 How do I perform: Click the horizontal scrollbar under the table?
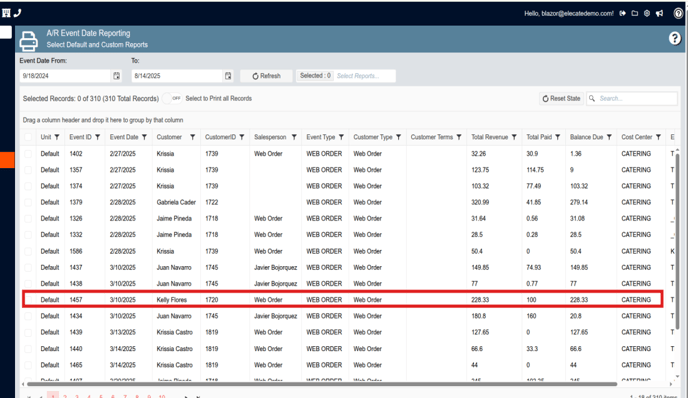(322, 384)
